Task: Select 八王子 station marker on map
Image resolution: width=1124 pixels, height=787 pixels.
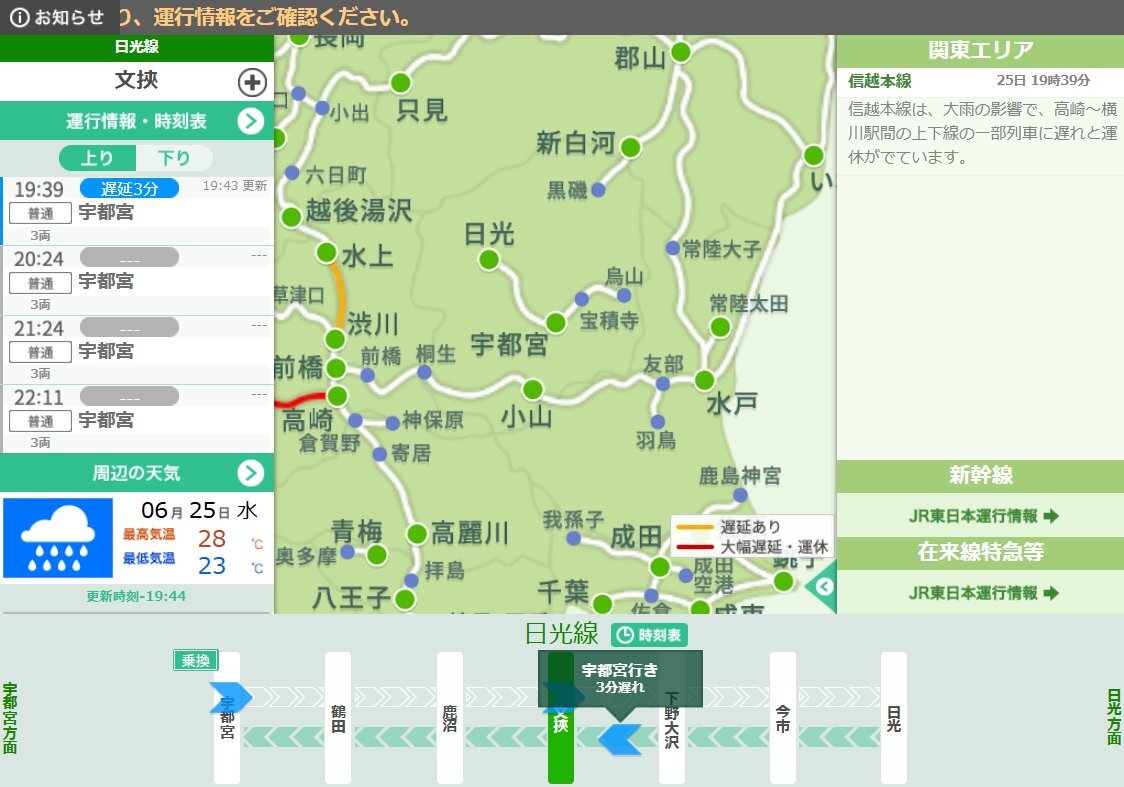Action: 405,599
